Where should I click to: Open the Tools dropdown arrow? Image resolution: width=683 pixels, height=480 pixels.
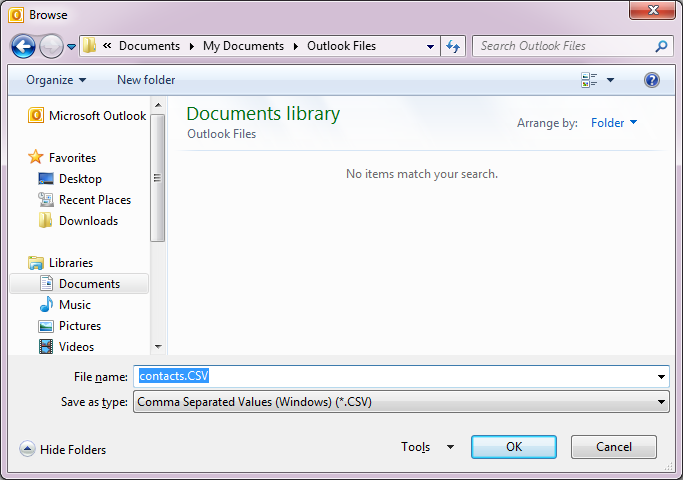(450, 447)
